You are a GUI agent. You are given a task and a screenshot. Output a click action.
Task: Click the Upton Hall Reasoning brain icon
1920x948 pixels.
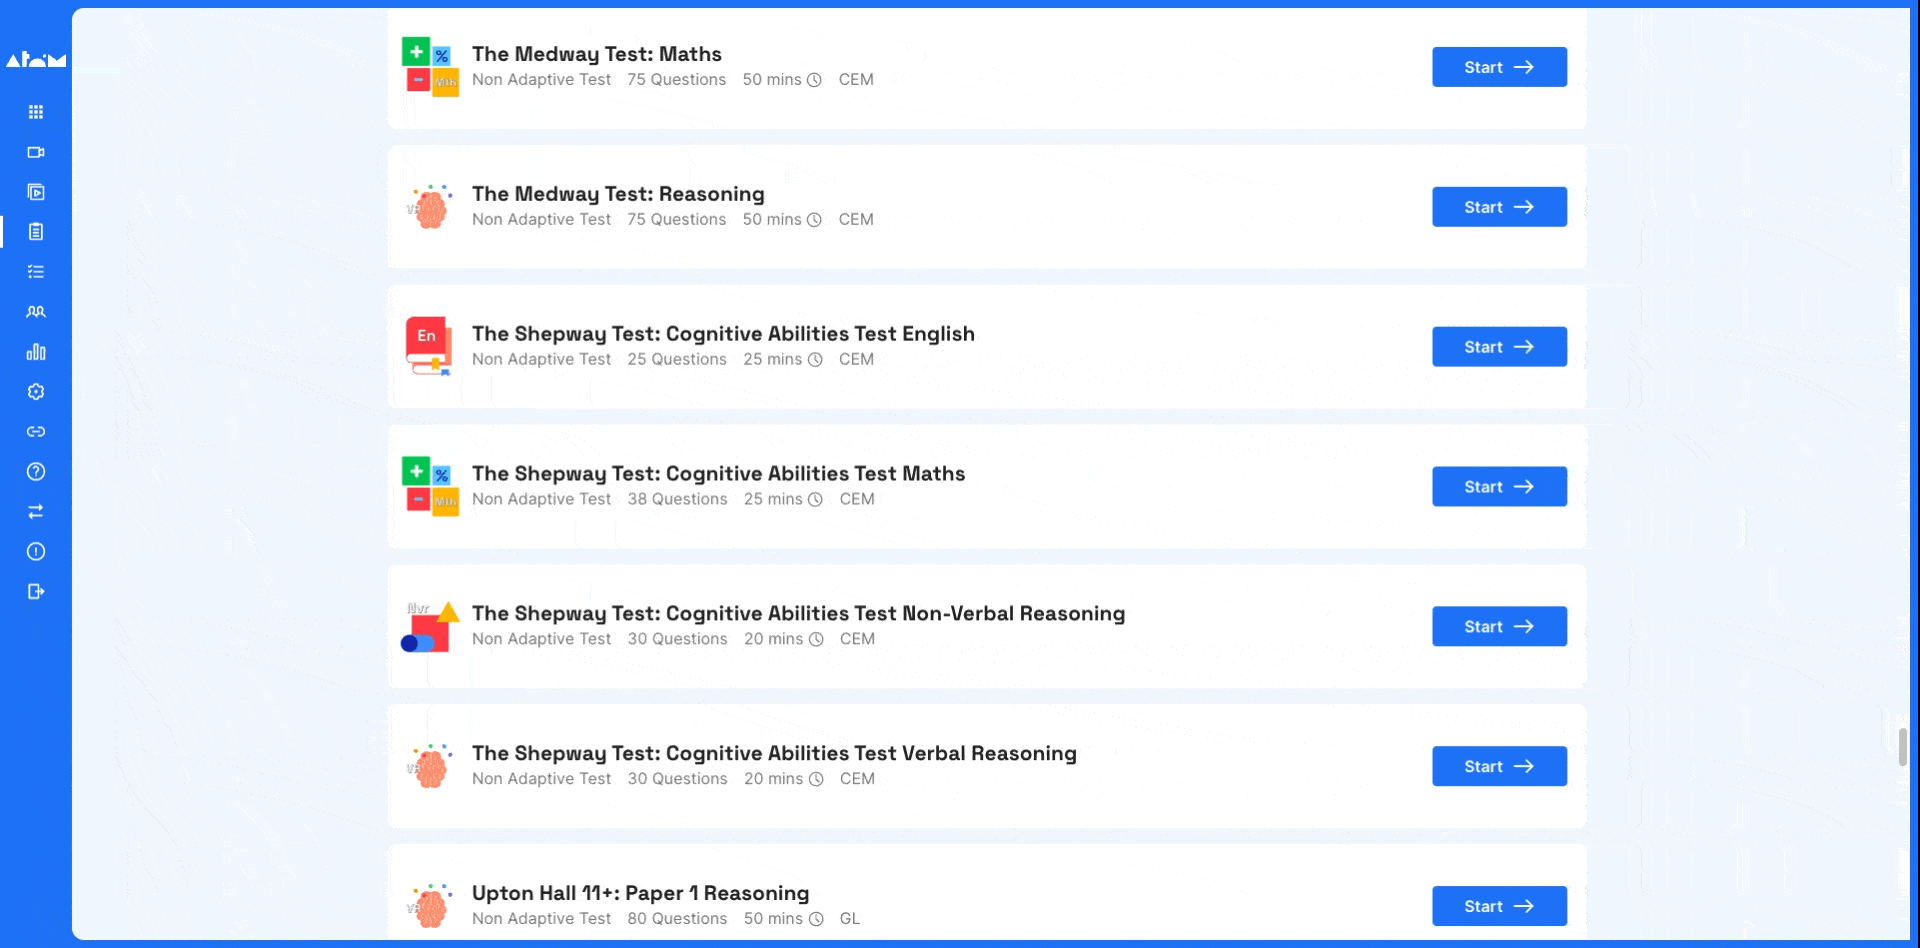[x=430, y=906]
